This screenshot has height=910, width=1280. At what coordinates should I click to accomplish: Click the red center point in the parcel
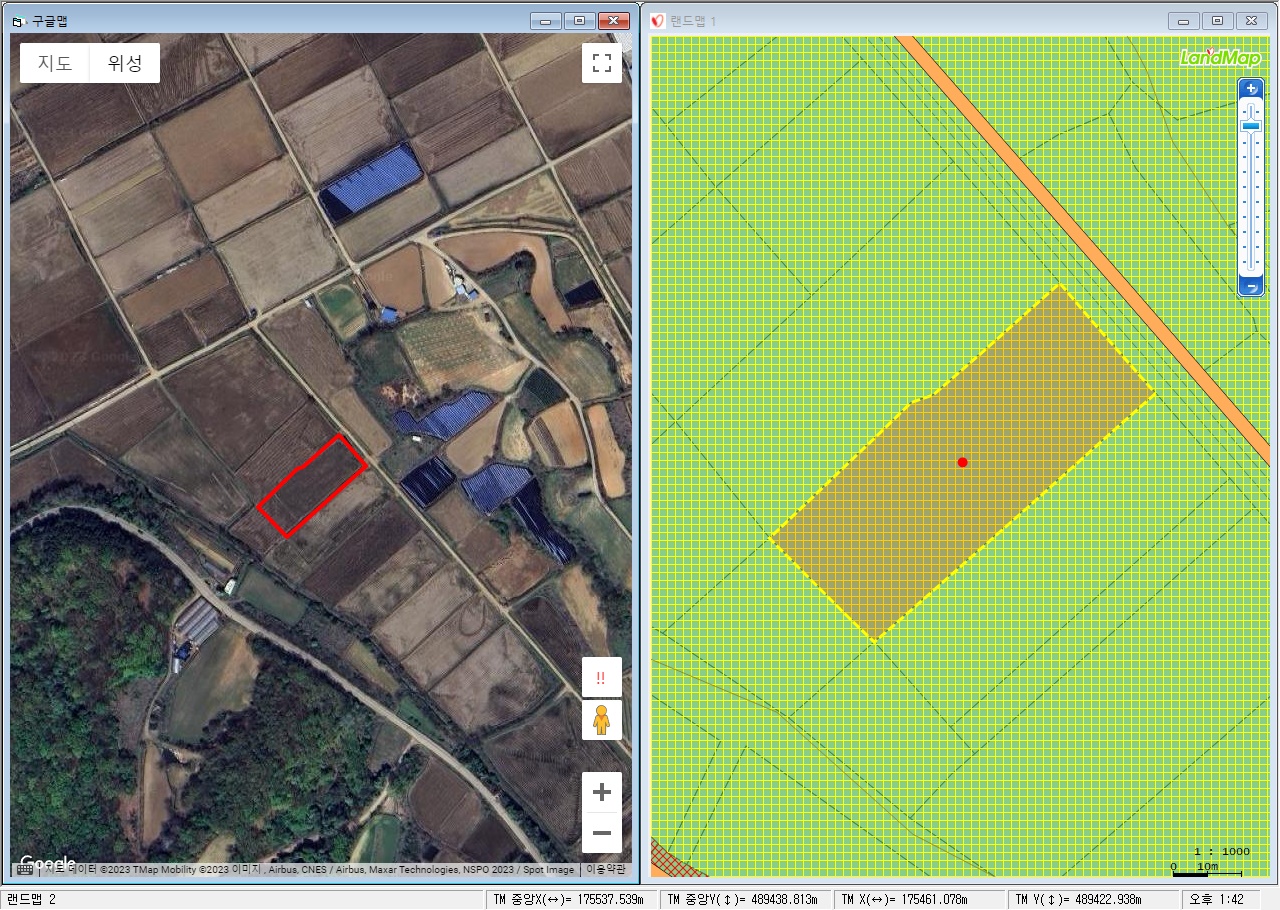pos(963,462)
